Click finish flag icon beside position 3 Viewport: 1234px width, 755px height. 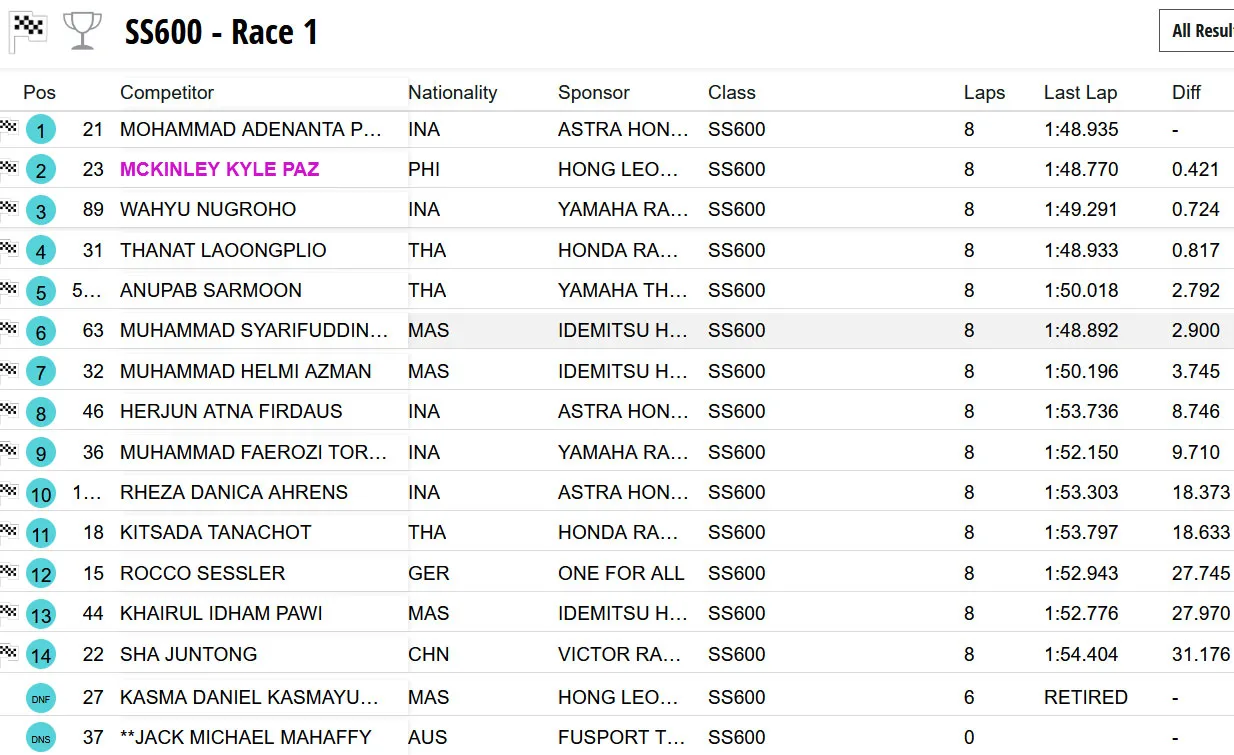pyautogui.click(x=10, y=208)
